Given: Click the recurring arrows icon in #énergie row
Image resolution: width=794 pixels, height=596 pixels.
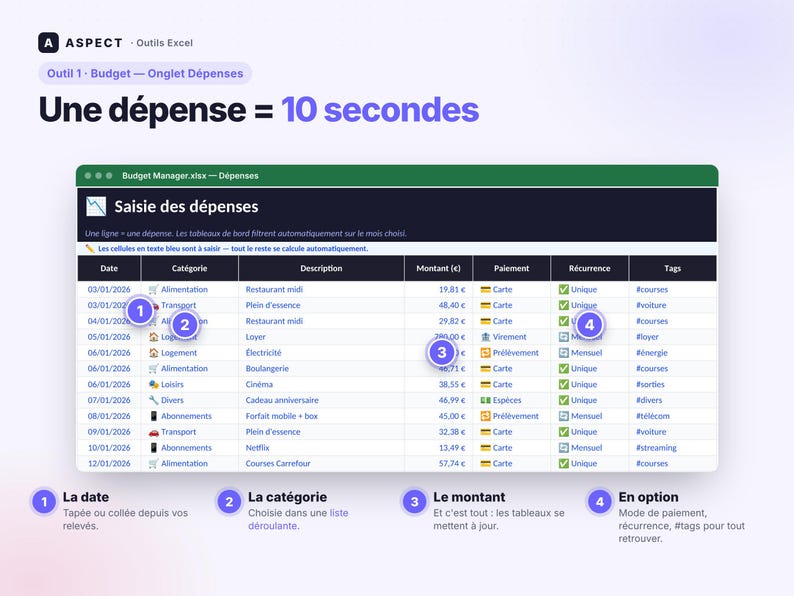Looking at the screenshot, I should (564, 352).
